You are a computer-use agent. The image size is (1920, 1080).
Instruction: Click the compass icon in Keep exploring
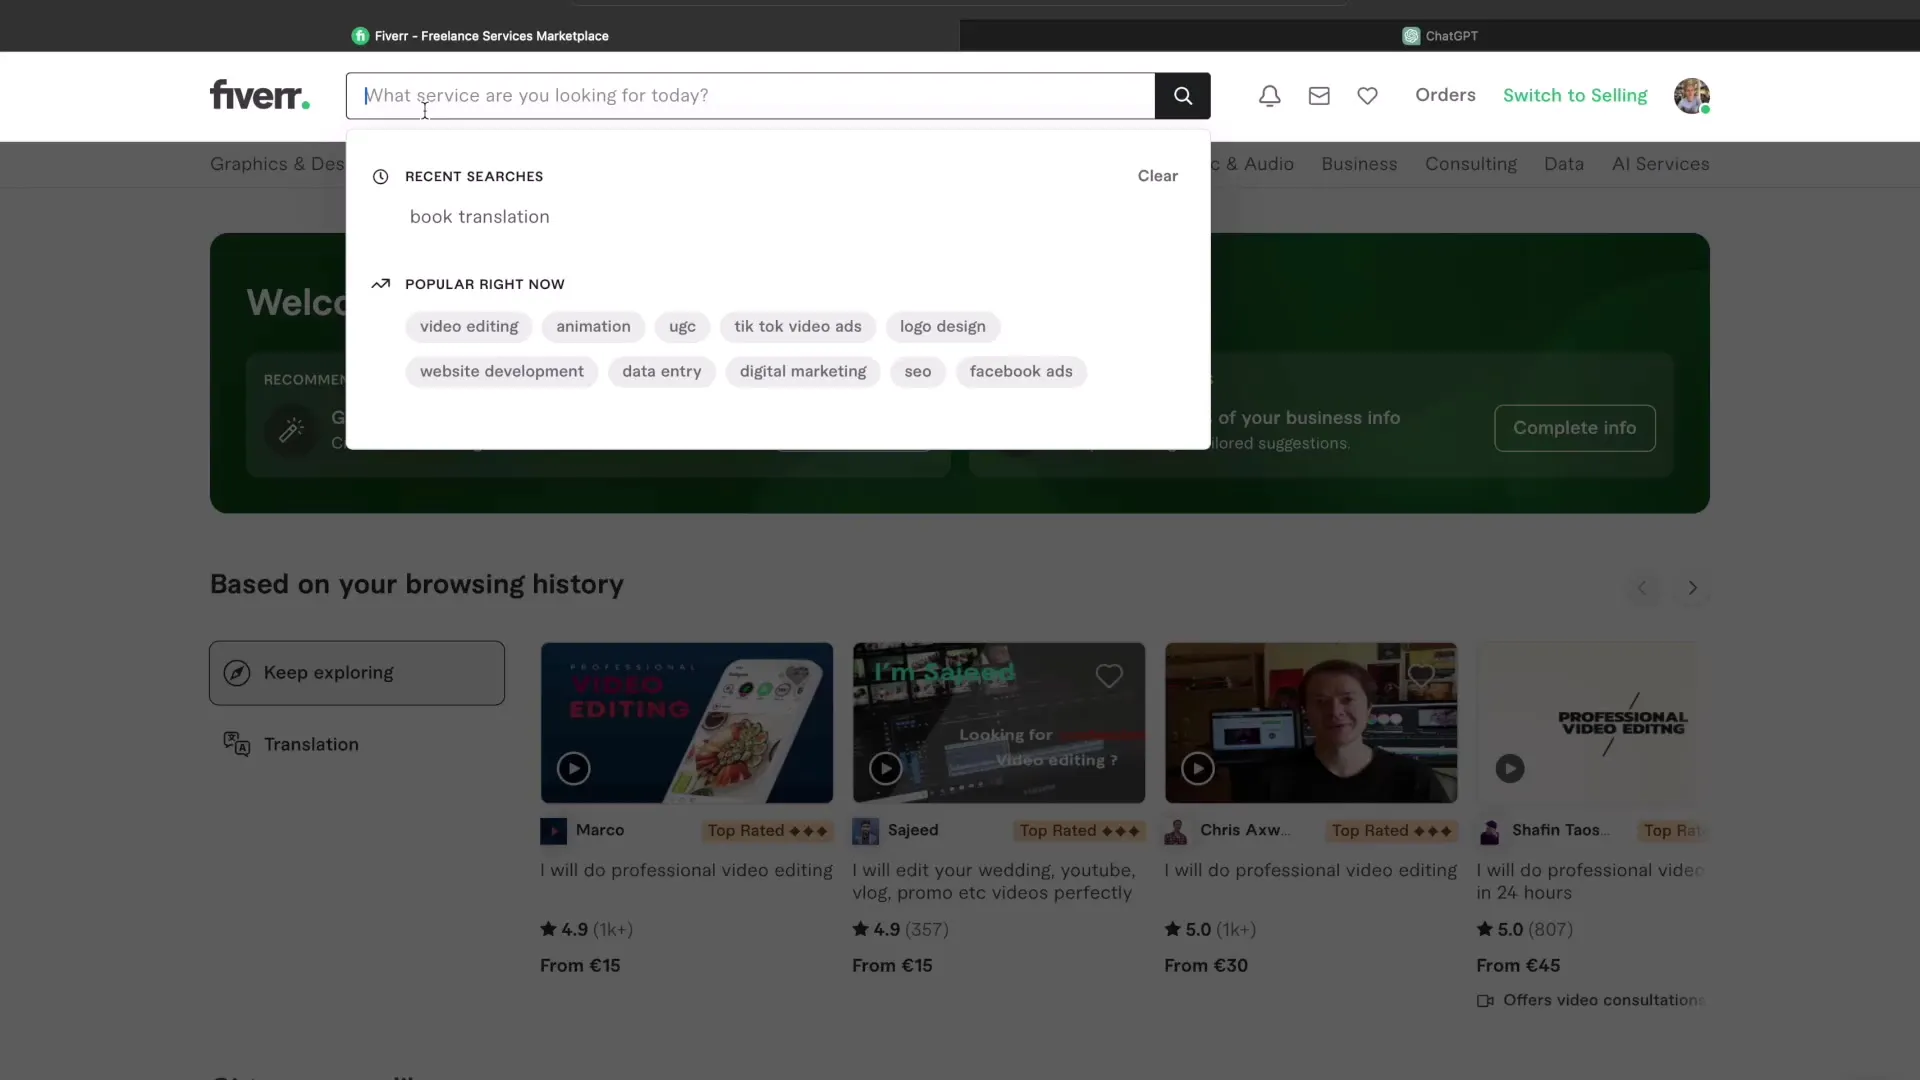tap(237, 673)
